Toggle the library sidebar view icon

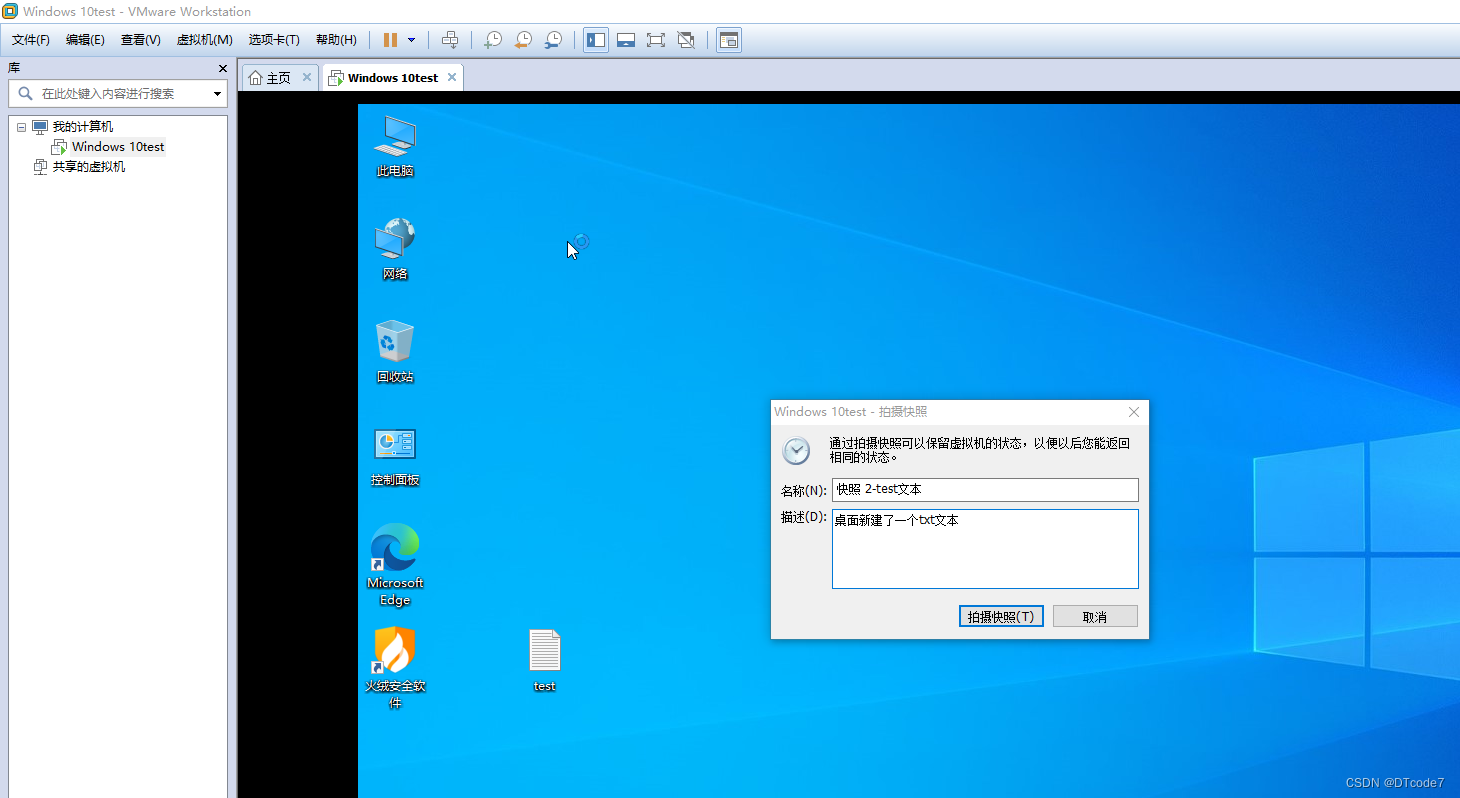(596, 40)
